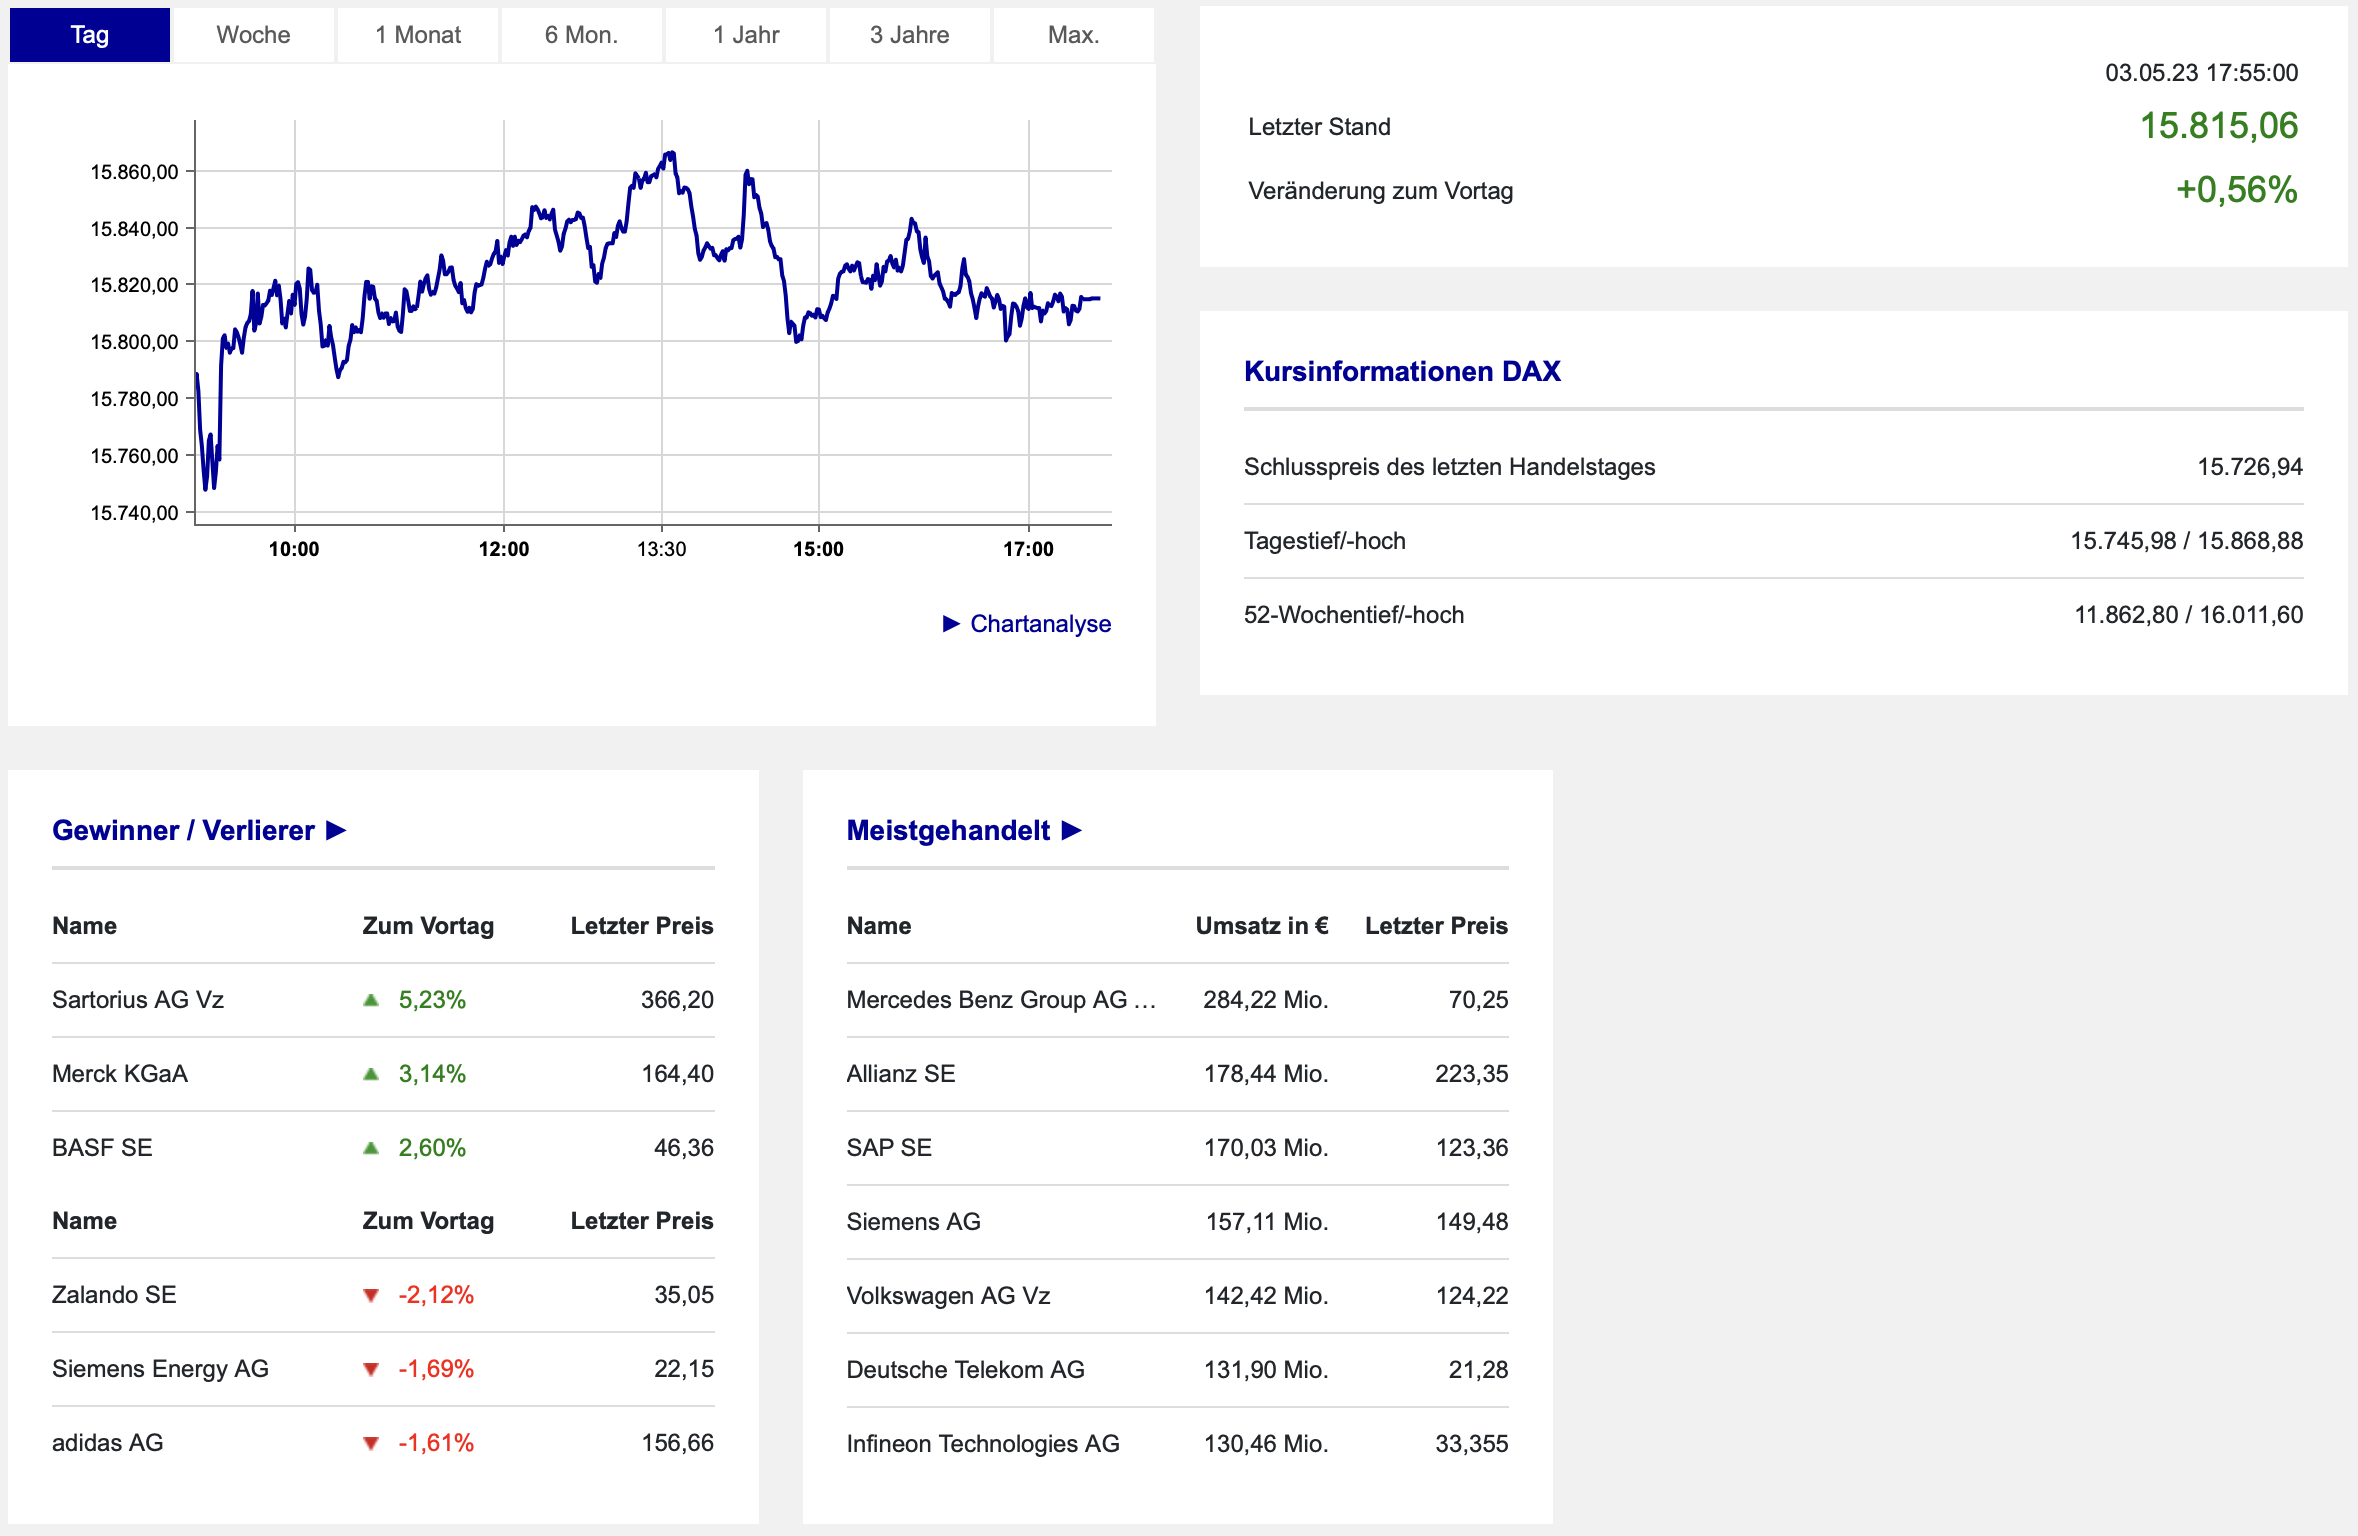Click the Infineon Technologies AG row name
2358x1536 pixels.
coord(982,1444)
